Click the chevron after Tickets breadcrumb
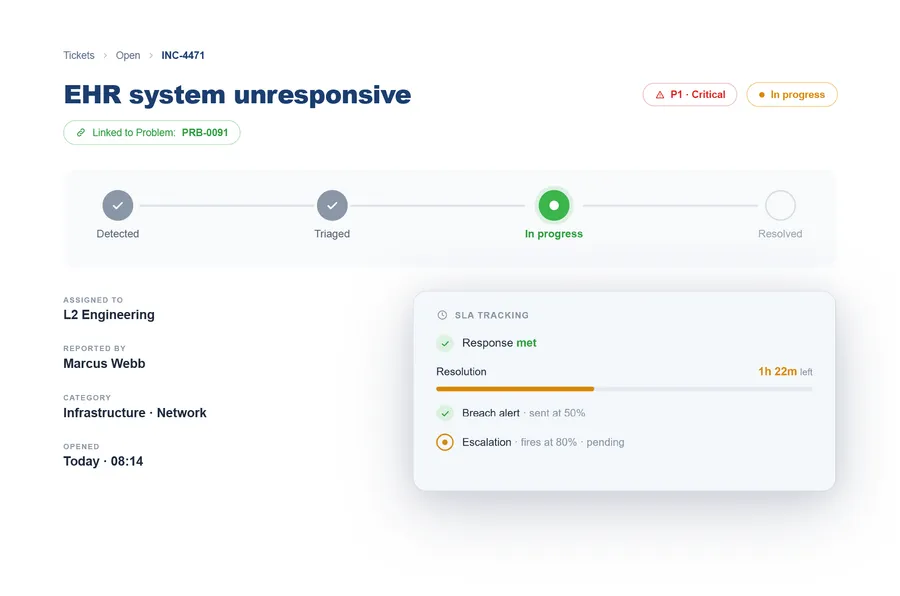 105,56
